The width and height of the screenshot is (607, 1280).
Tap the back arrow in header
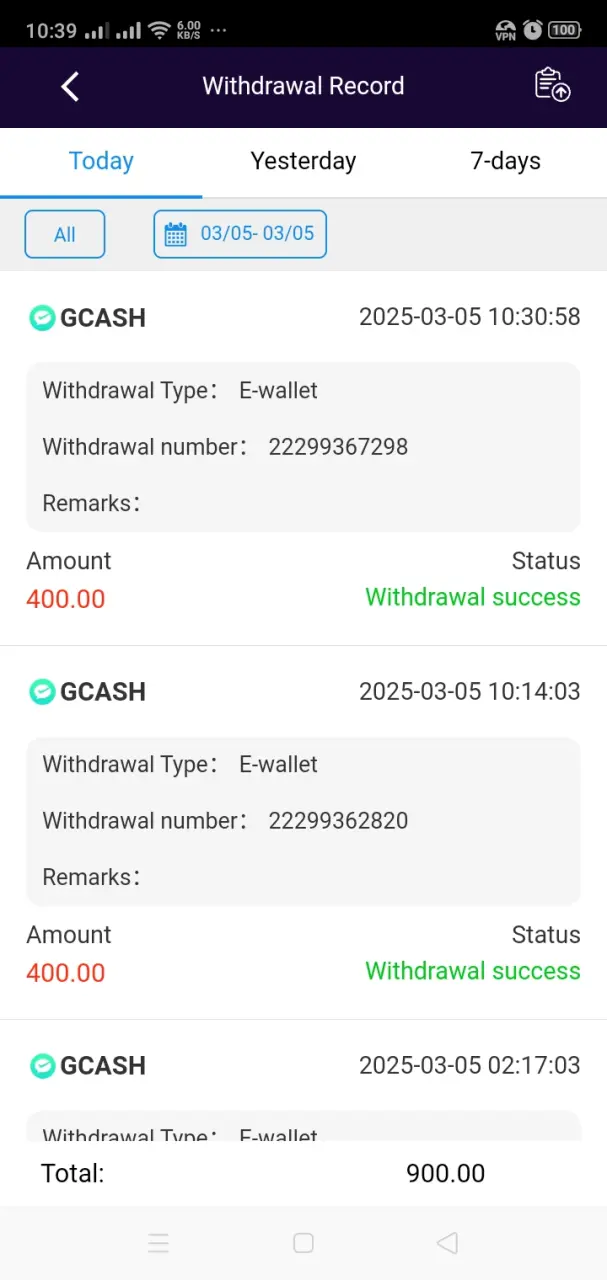point(70,87)
